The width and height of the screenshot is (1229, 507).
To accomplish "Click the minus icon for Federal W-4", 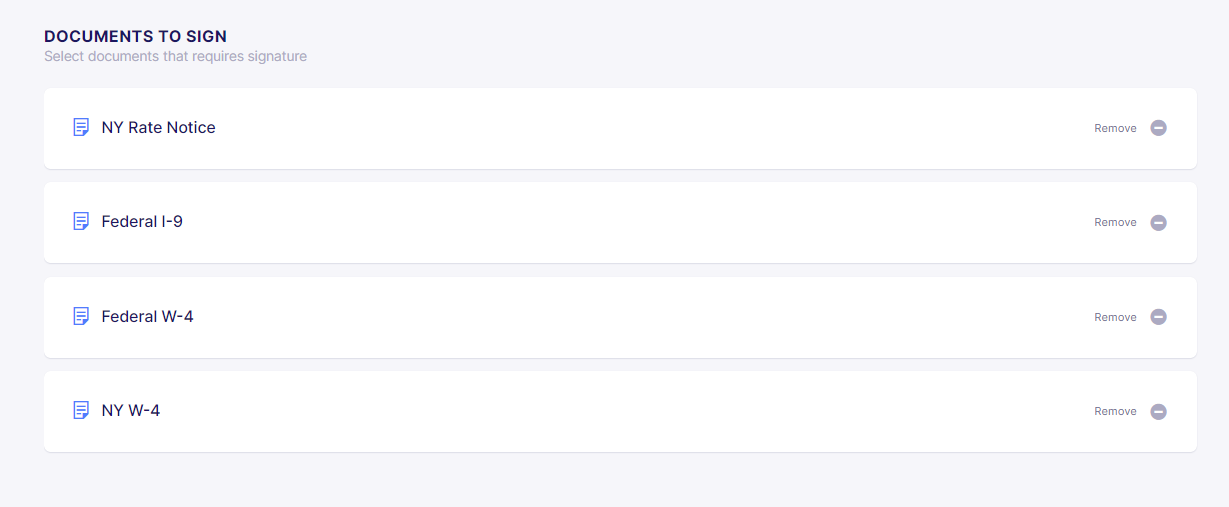I will tap(1158, 317).
